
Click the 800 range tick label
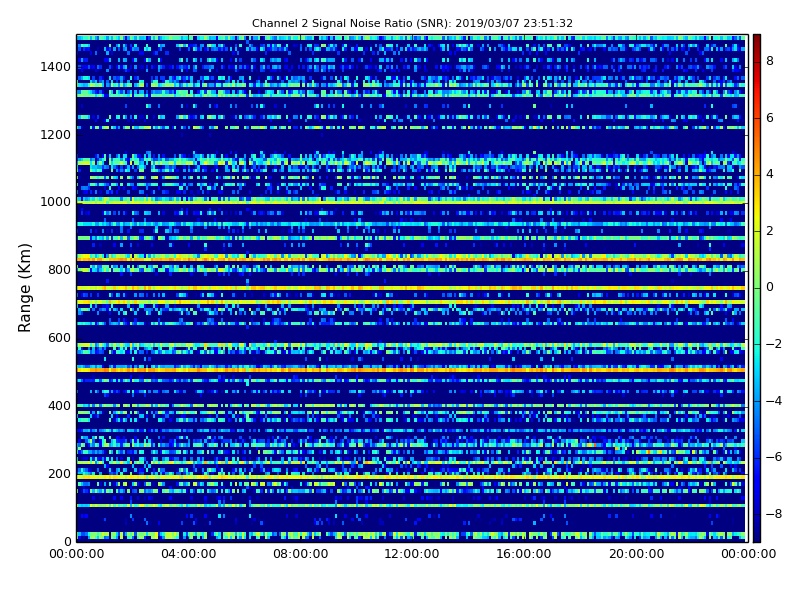[59, 270]
